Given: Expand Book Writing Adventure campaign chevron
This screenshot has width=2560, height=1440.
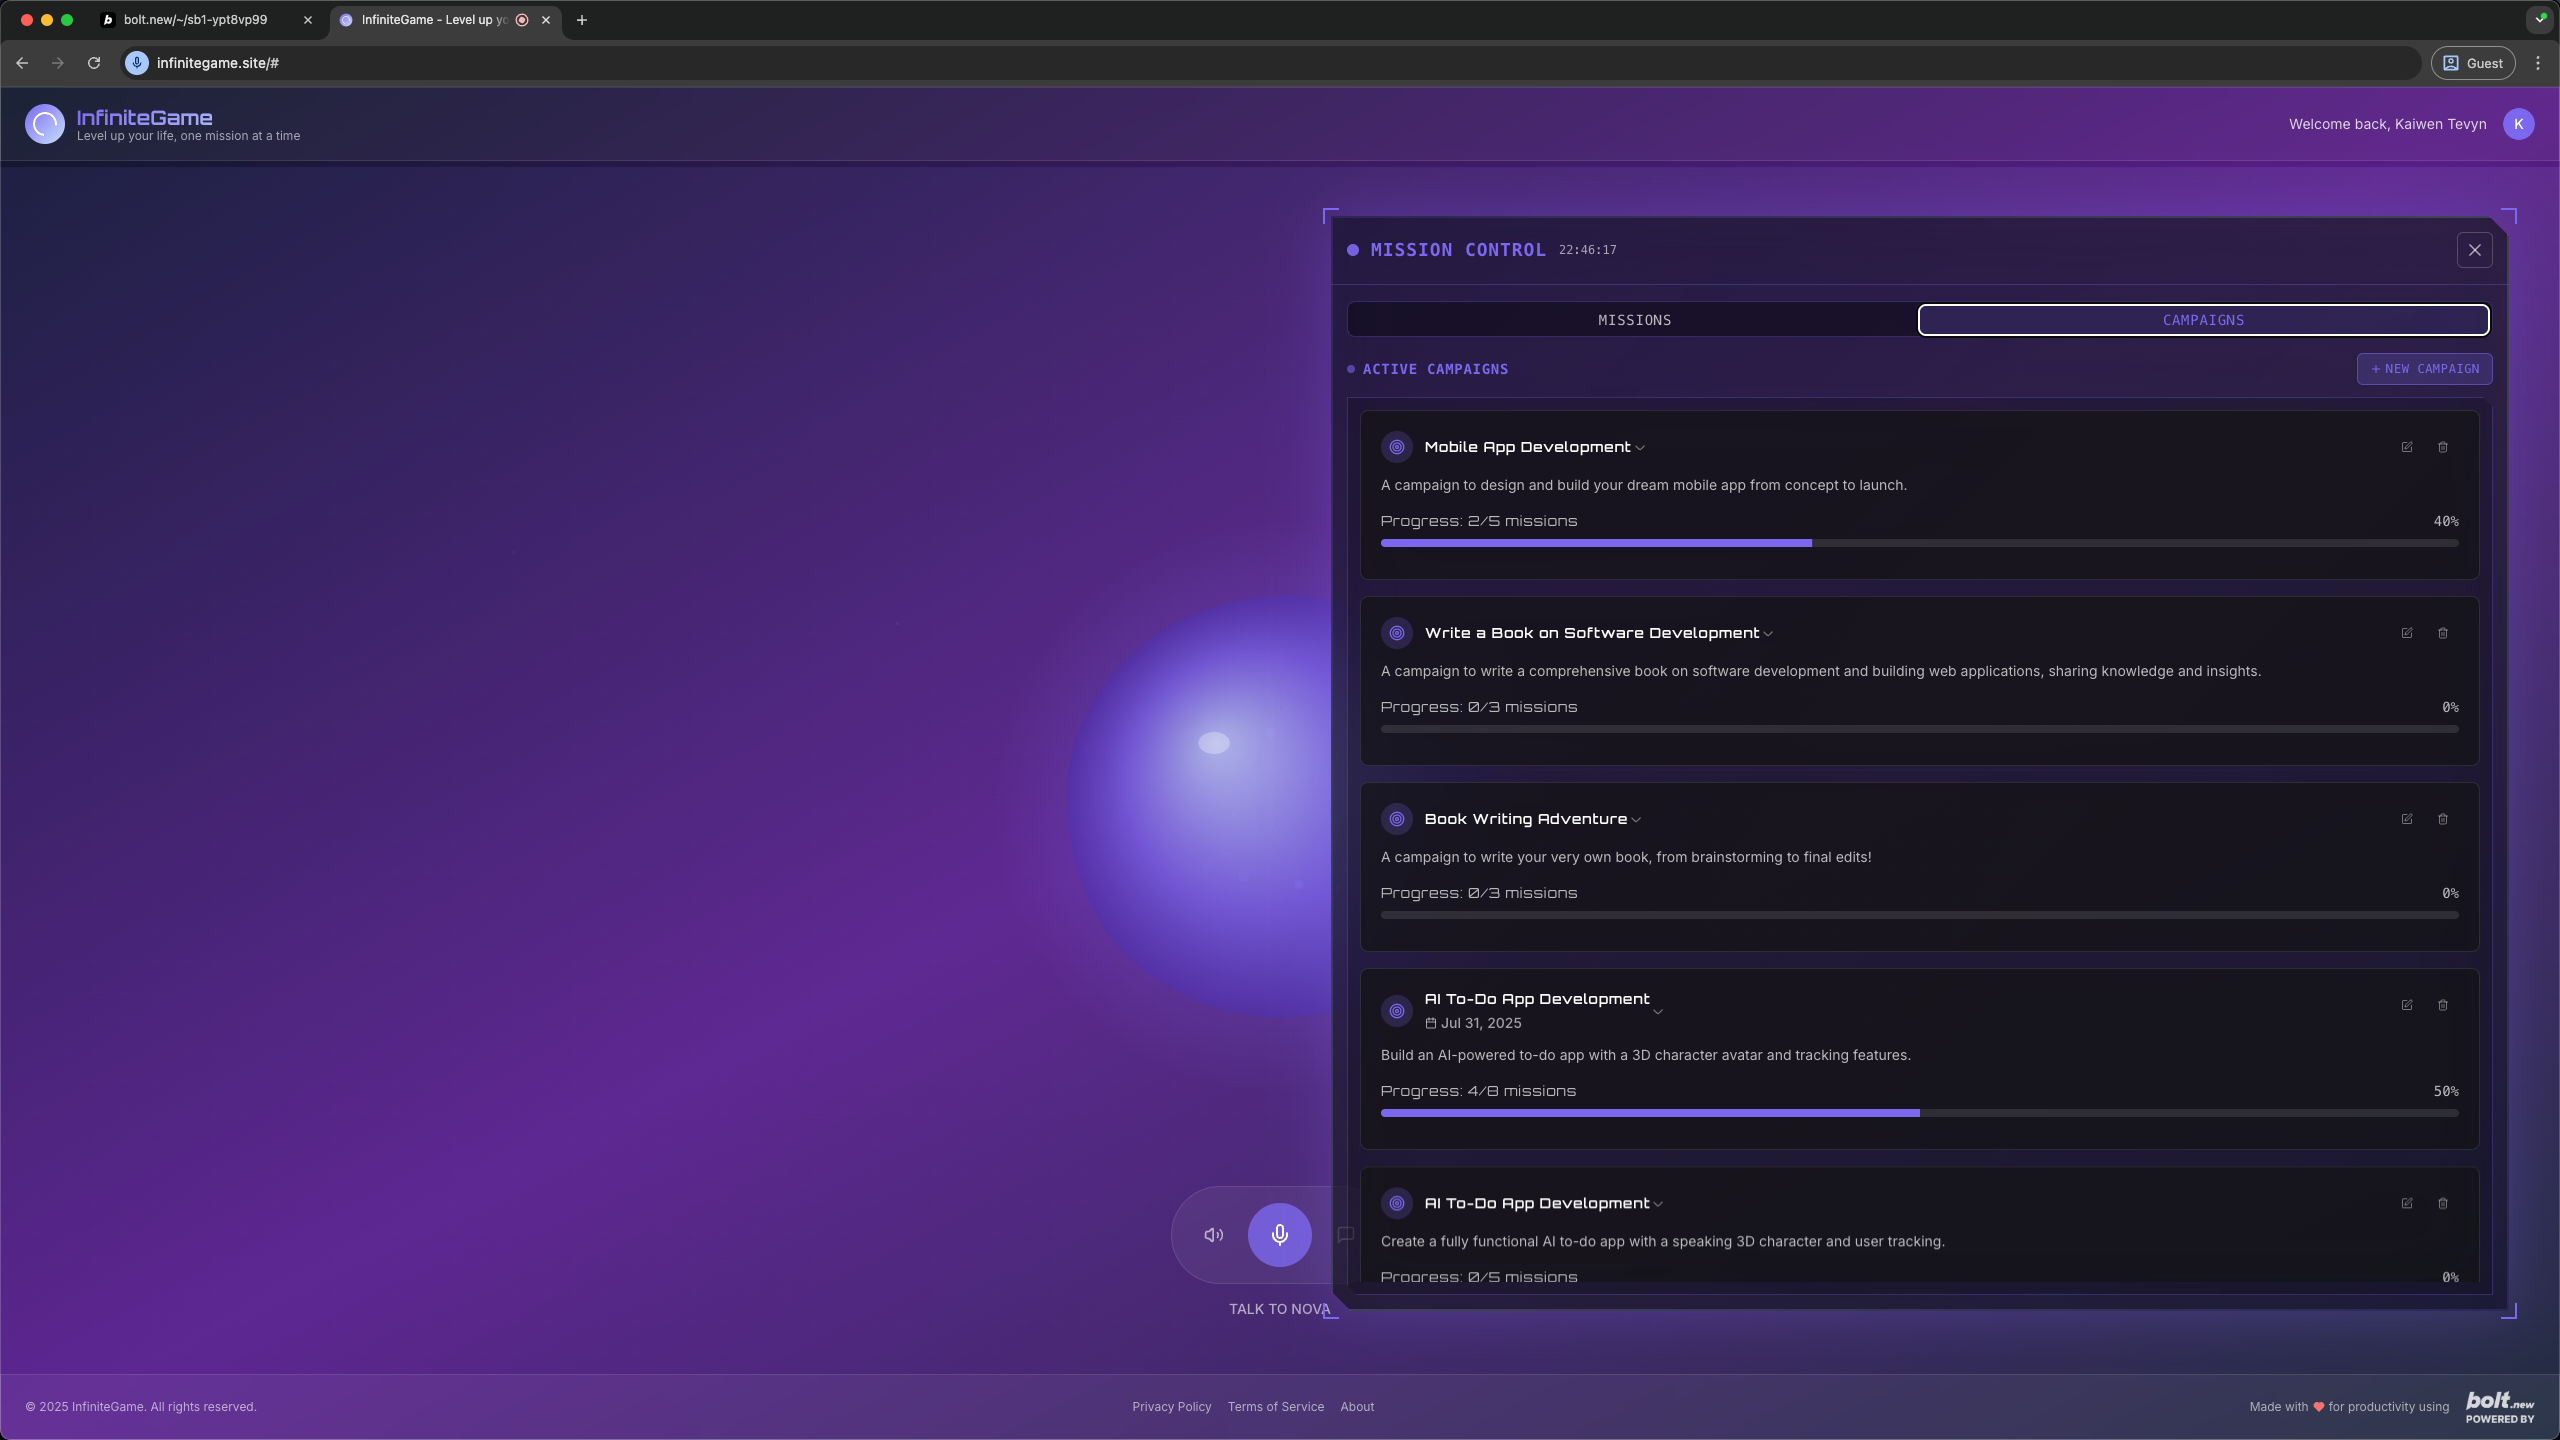Looking at the screenshot, I should point(1636,820).
